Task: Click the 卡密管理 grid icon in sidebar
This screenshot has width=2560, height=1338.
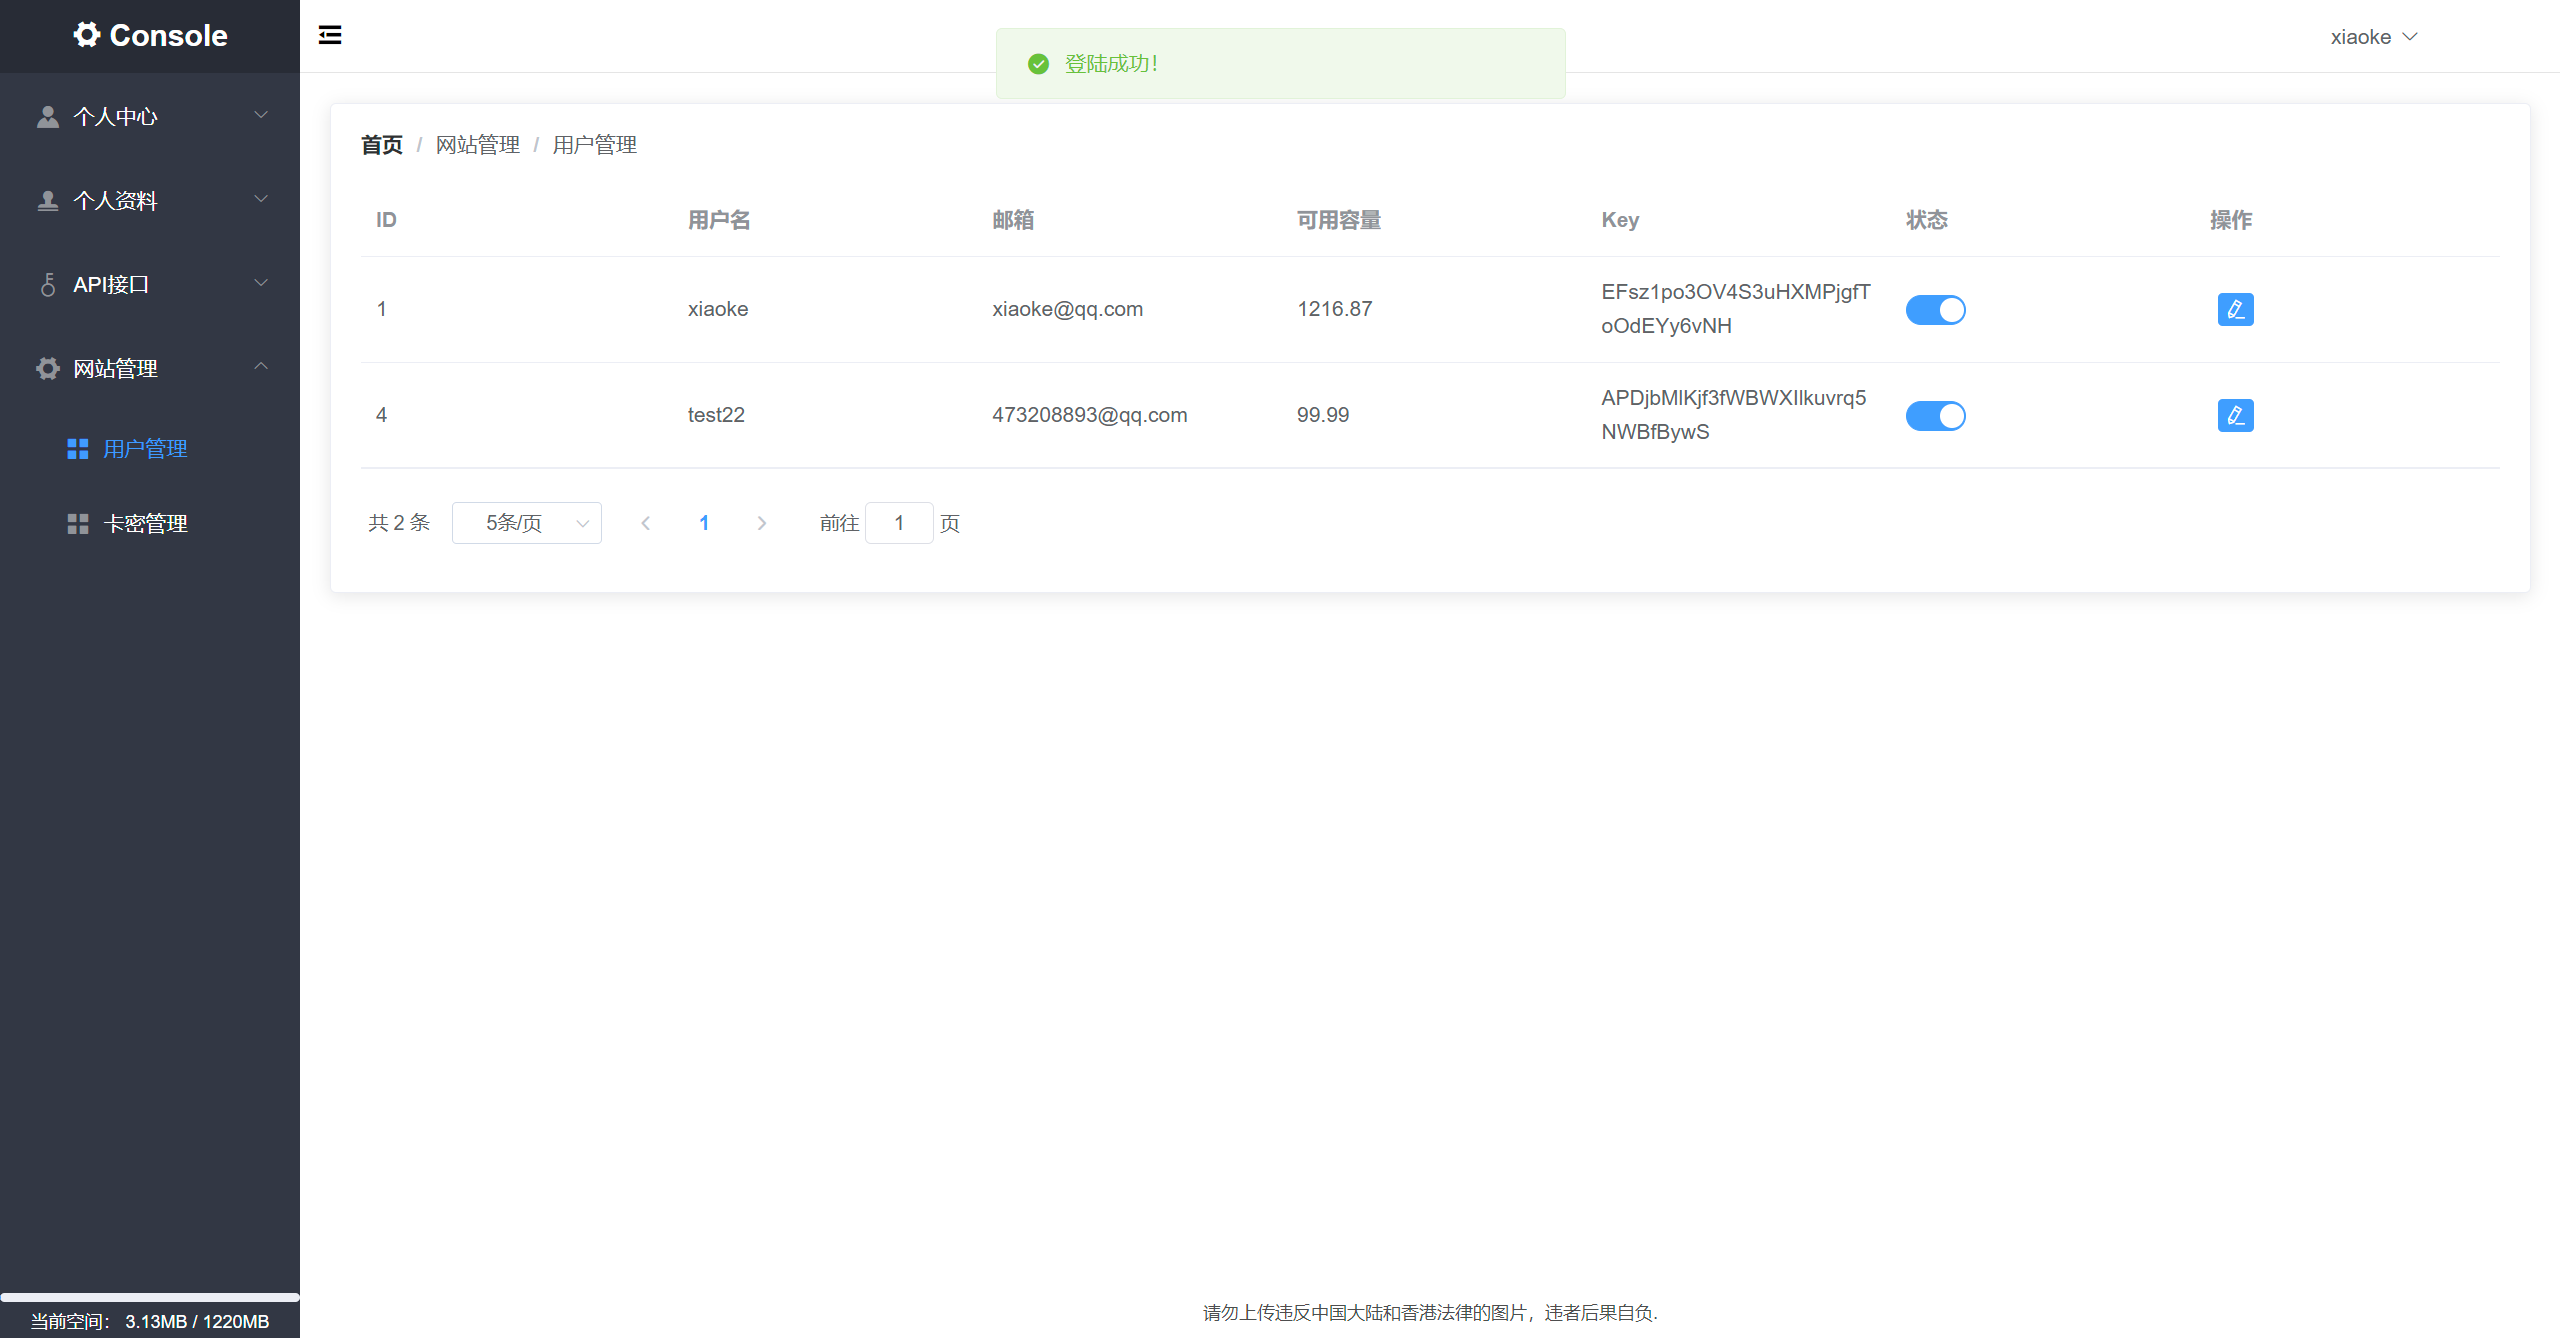Action: click(x=78, y=524)
